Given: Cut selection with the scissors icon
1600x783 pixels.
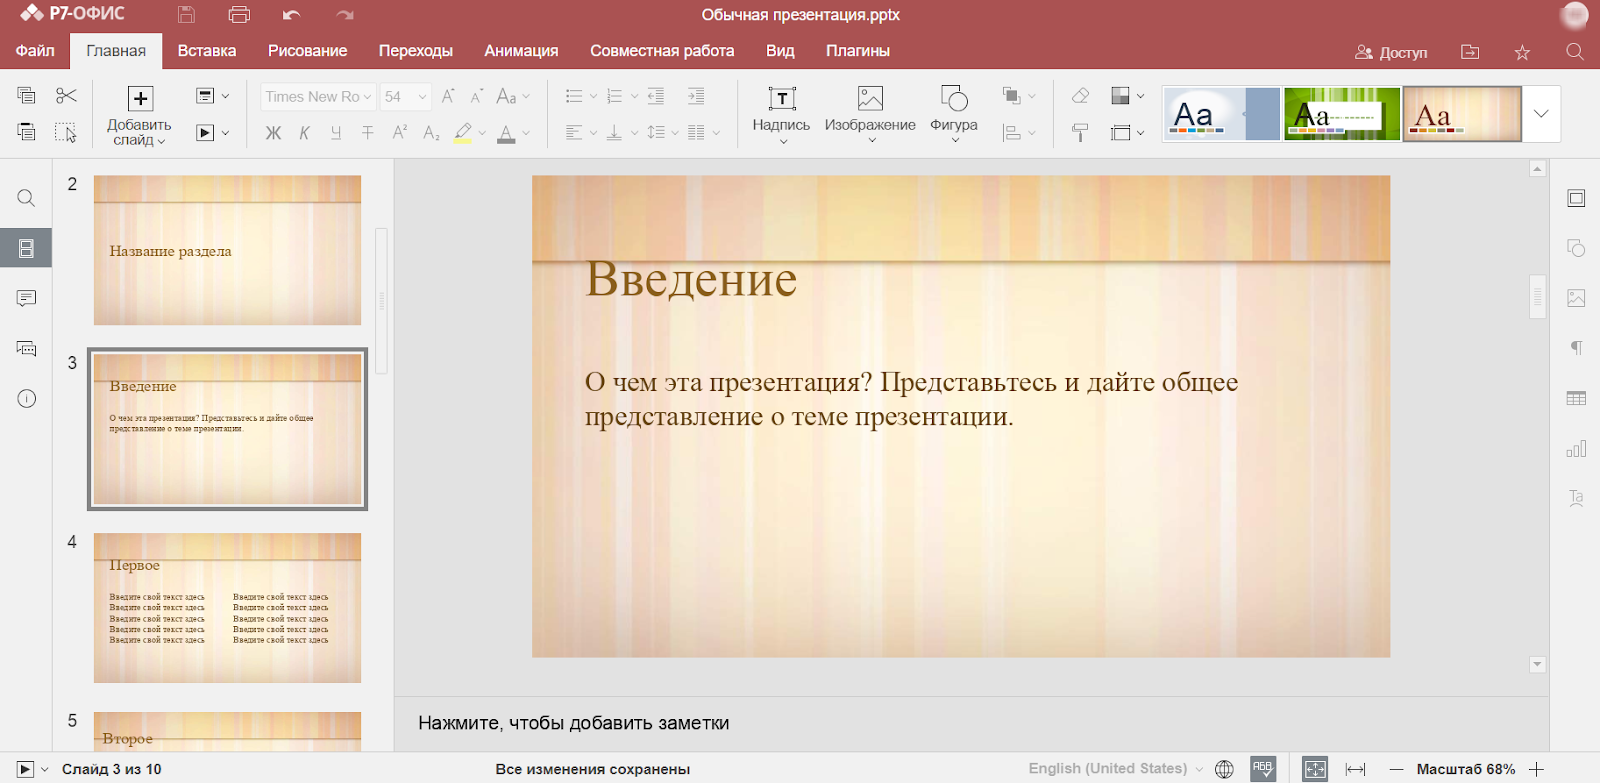Looking at the screenshot, I should click(66, 96).
